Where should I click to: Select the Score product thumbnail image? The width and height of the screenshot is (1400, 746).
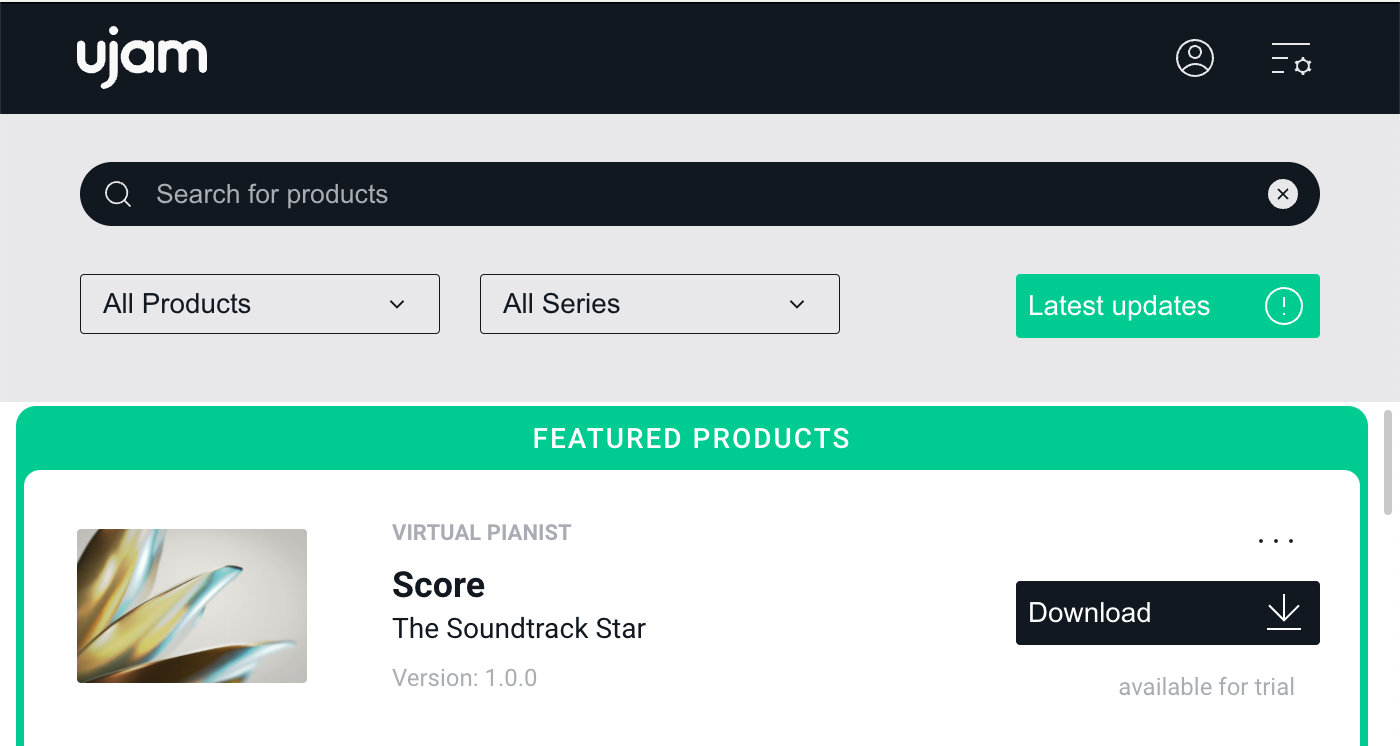pyautogui.click(x=192, y=606)
